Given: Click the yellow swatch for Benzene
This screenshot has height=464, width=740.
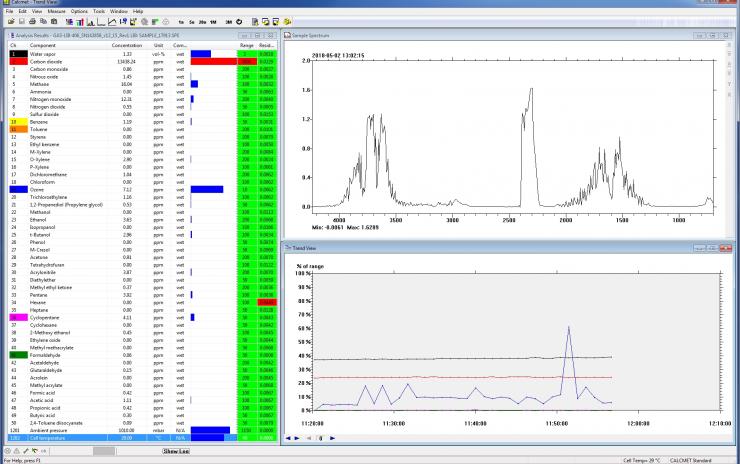Looking at the screenshot, I should [18, 122].
